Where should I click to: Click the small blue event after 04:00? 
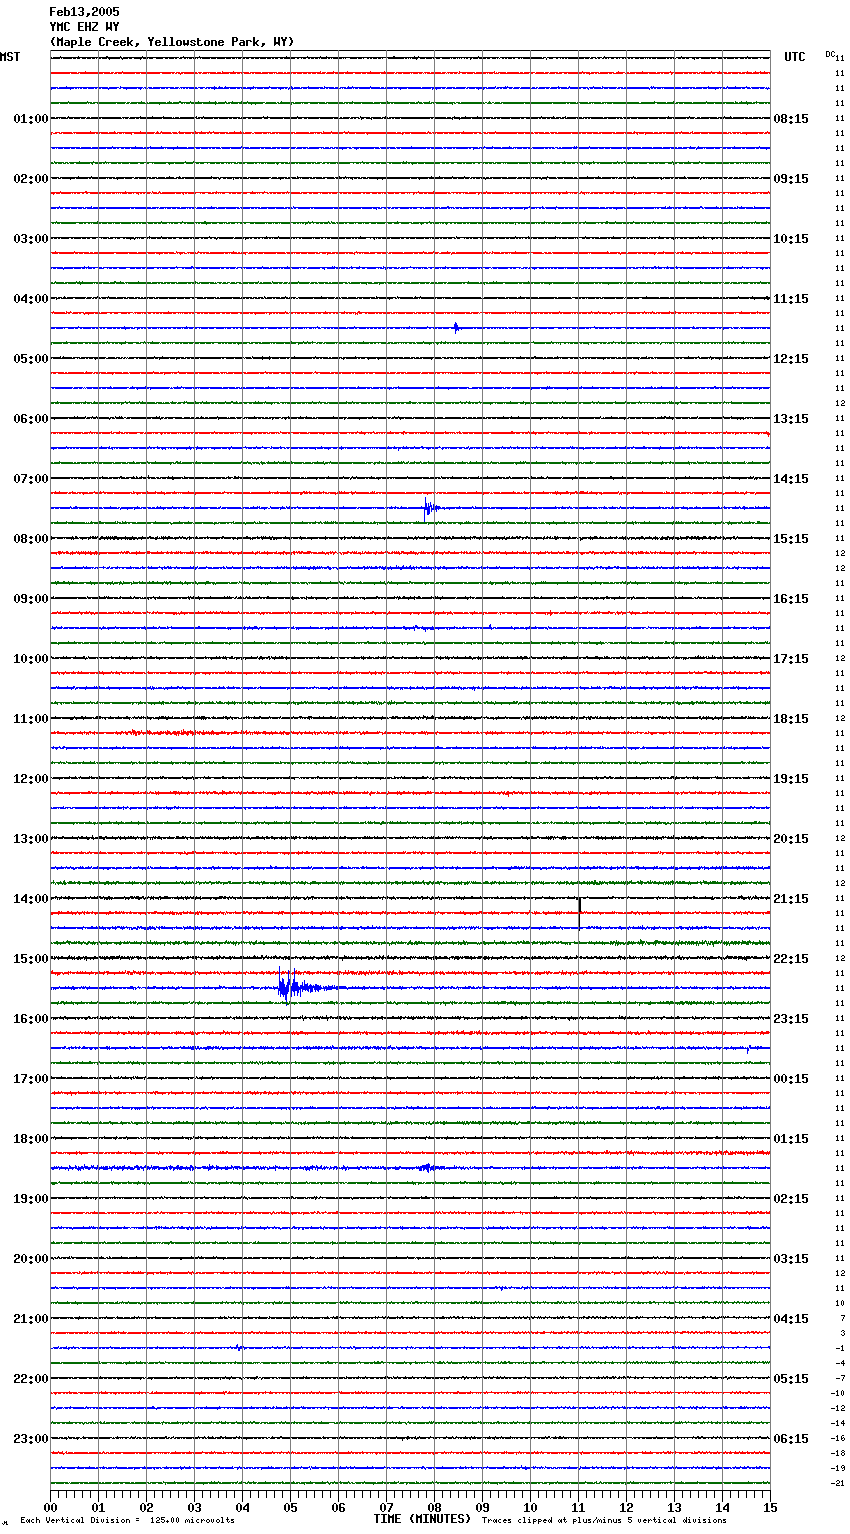click(456, 327)
